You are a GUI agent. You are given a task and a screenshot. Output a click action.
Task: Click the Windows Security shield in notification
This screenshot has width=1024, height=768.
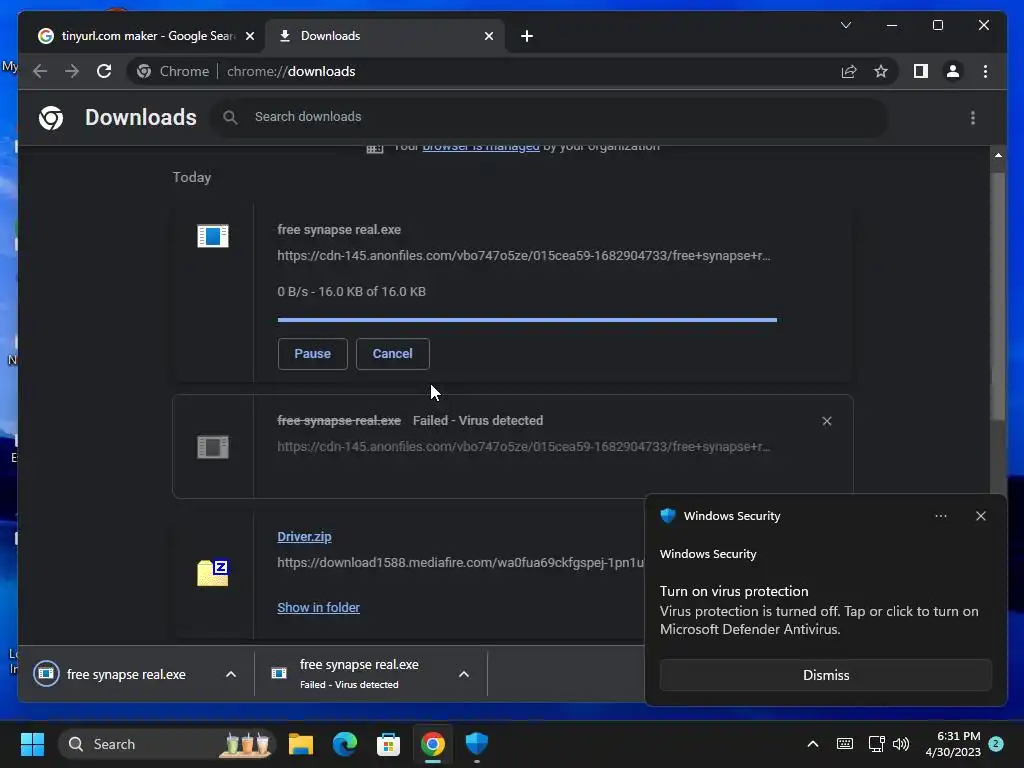(x=667, y=516)
